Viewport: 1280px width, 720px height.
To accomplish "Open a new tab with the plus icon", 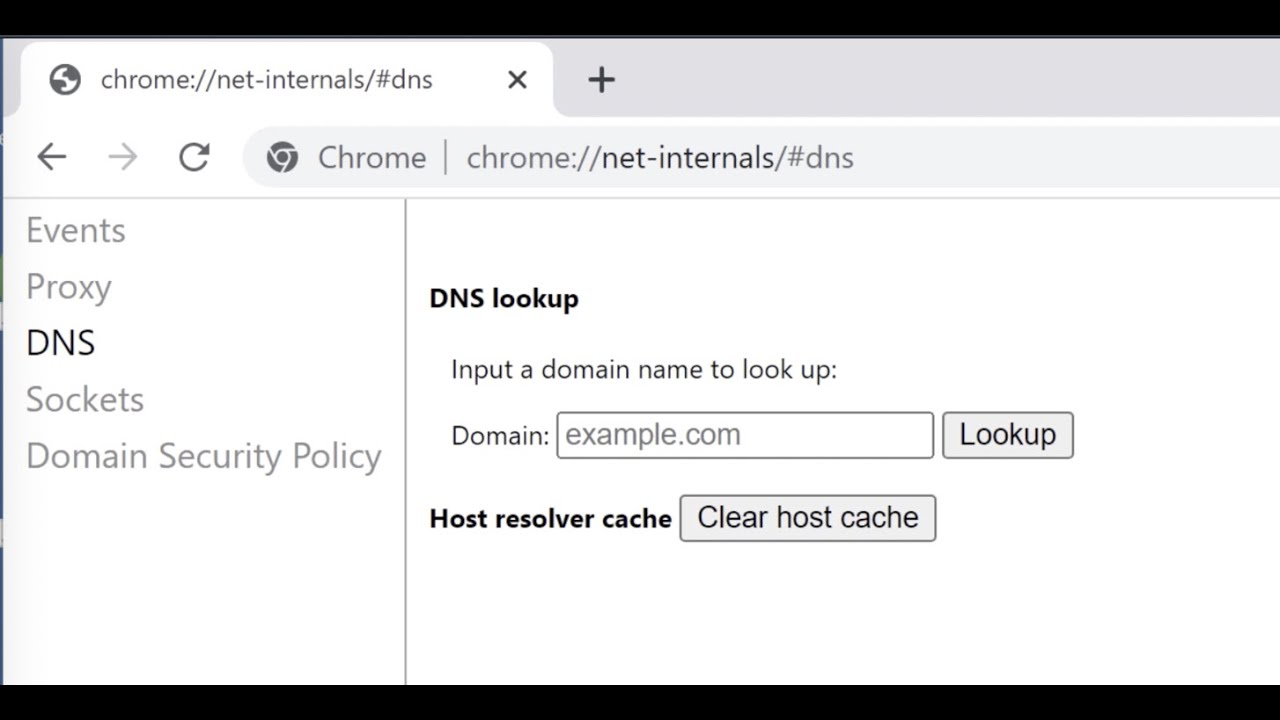I will click(601, 80).
